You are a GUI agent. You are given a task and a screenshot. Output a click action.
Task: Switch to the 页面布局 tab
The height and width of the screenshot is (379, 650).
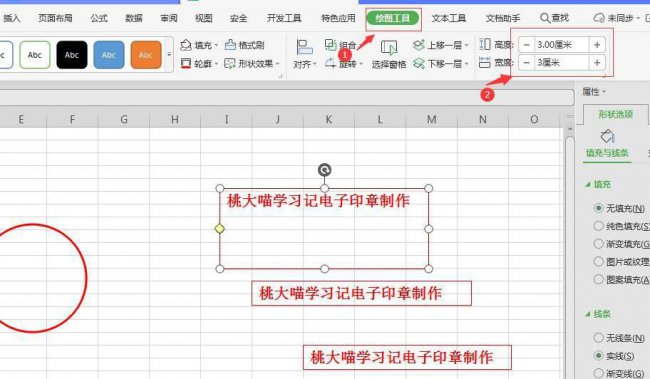(55, 18)
